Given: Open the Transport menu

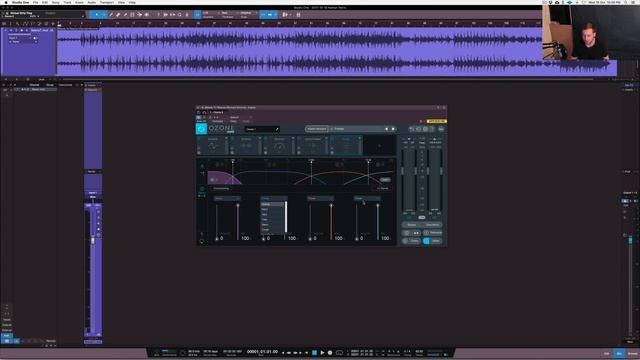Looking at the screenshot, I should [107, 2].
